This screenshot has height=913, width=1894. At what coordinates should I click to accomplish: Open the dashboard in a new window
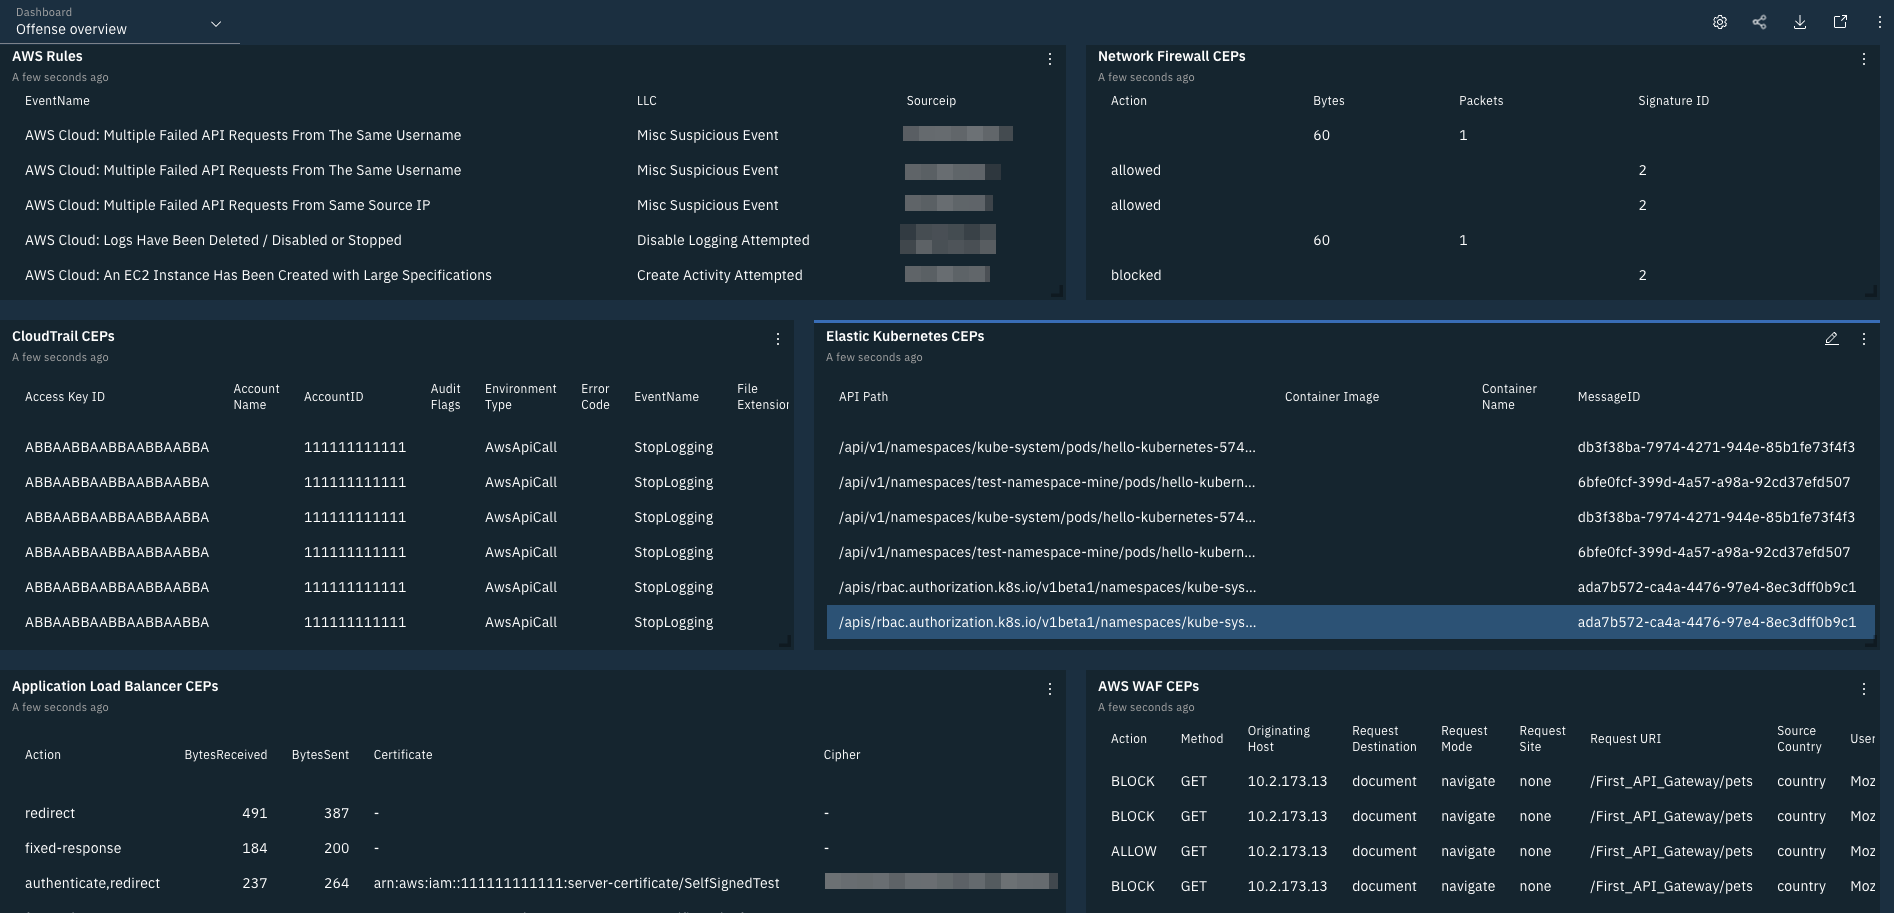(1840, 21)
